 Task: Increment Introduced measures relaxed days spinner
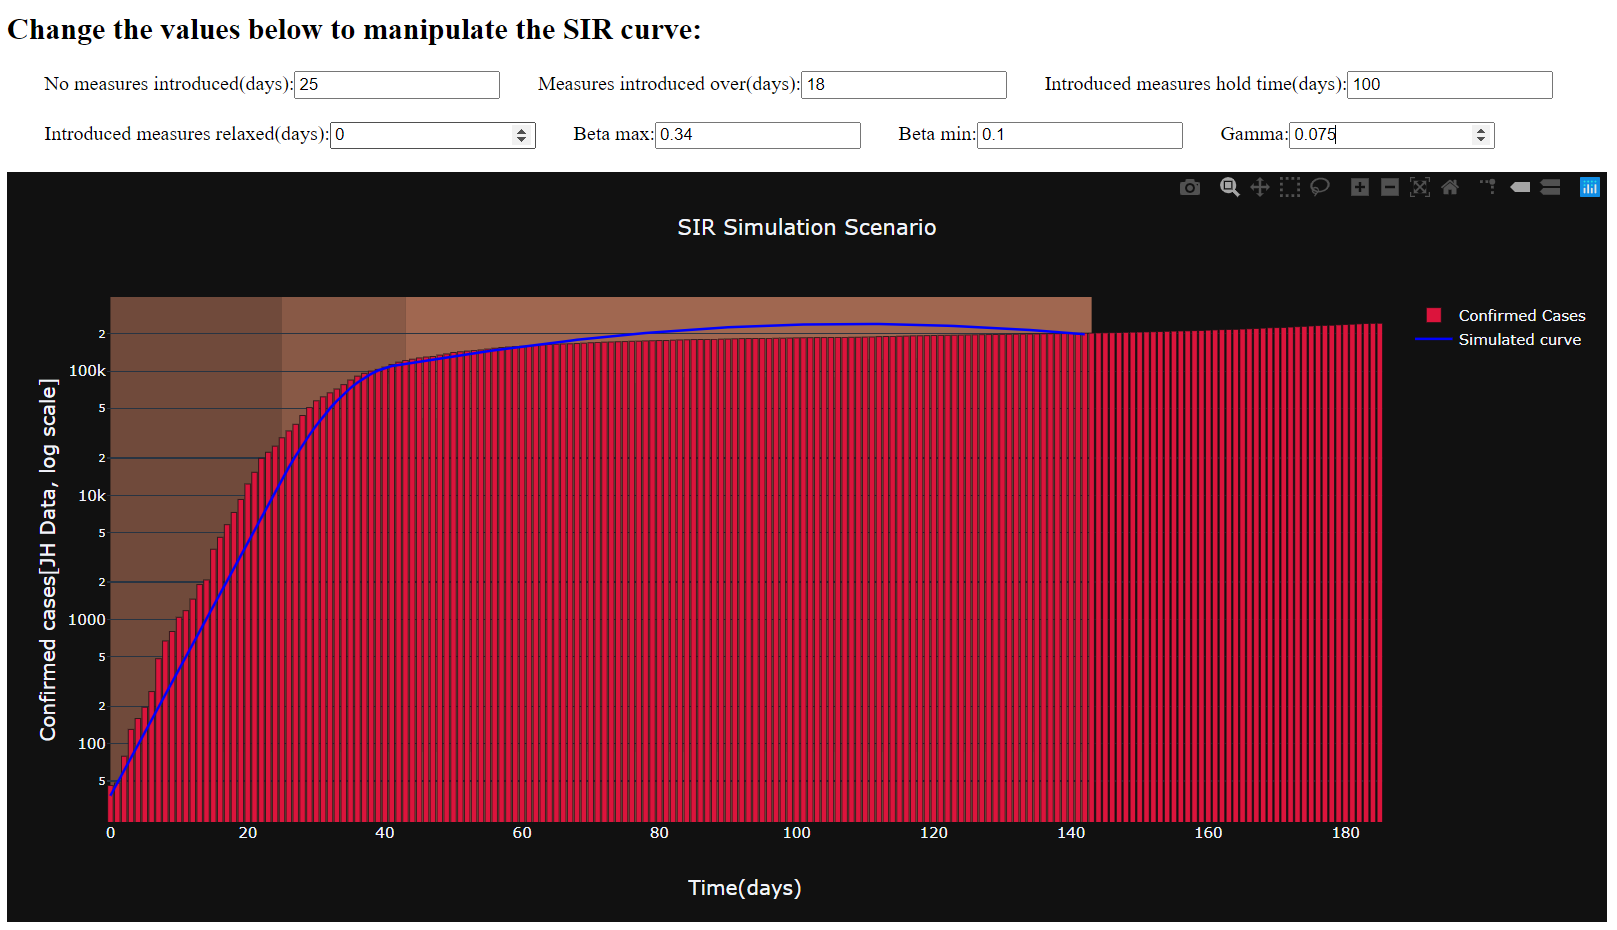[521, 130]
